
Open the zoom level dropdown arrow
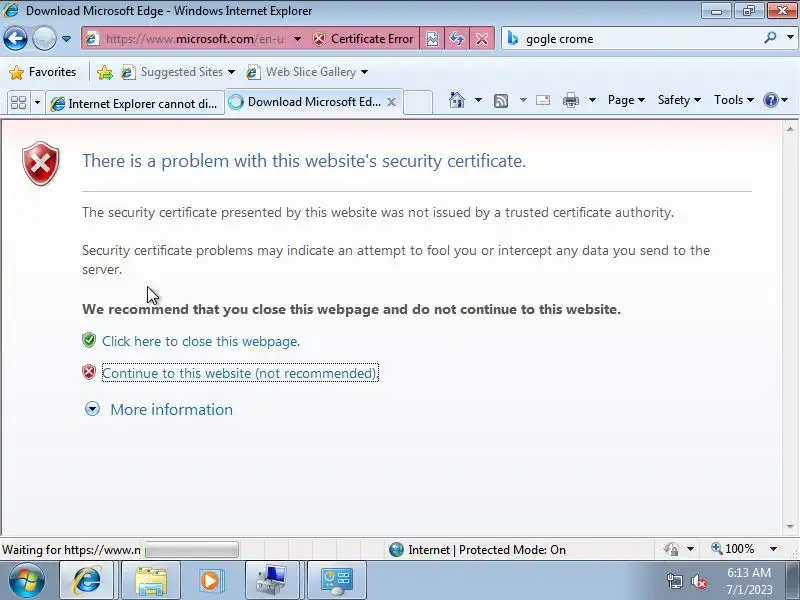coord(773,549)
